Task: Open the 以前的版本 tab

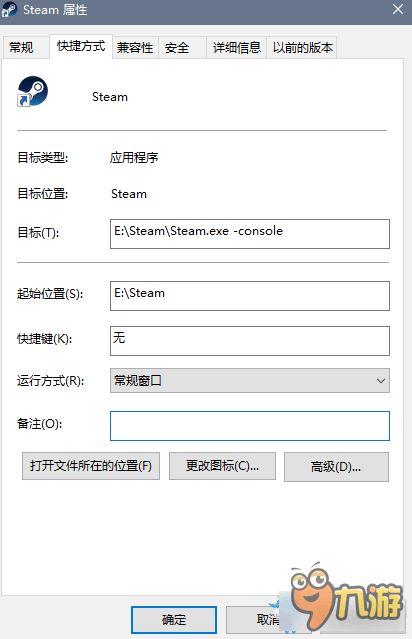Action: tap(302, 48)
